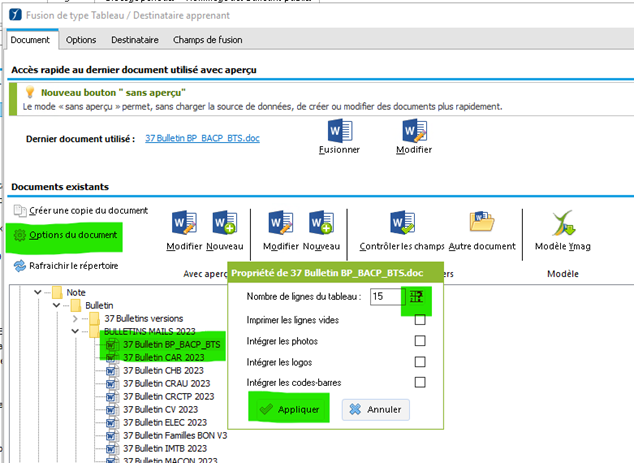Check Intégrer les codes-barres option

(x=420, y=382)
